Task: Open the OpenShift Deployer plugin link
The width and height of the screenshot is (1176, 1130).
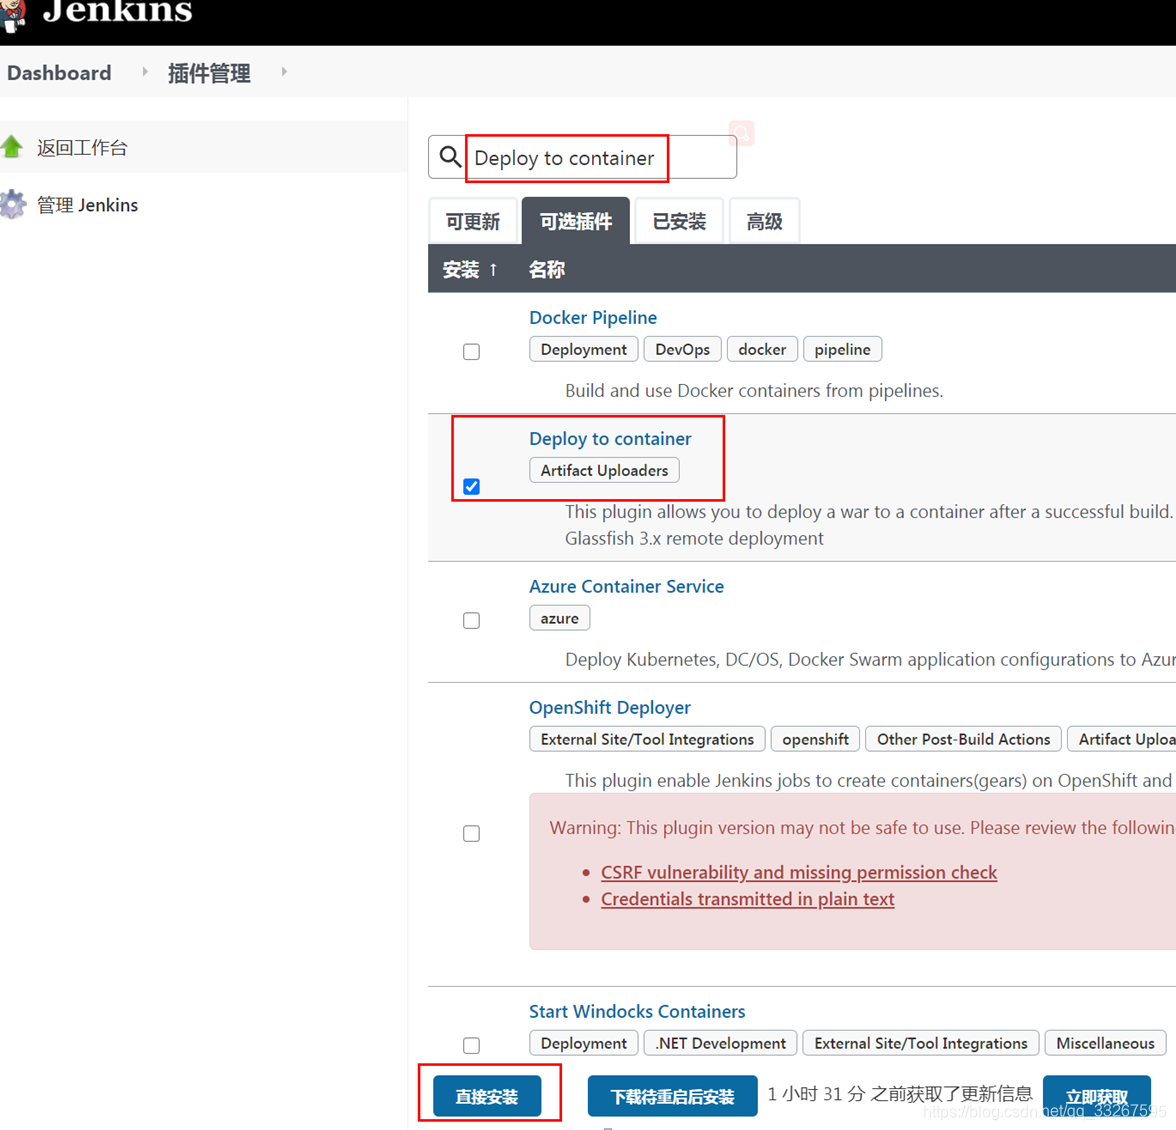Action: 610,707
